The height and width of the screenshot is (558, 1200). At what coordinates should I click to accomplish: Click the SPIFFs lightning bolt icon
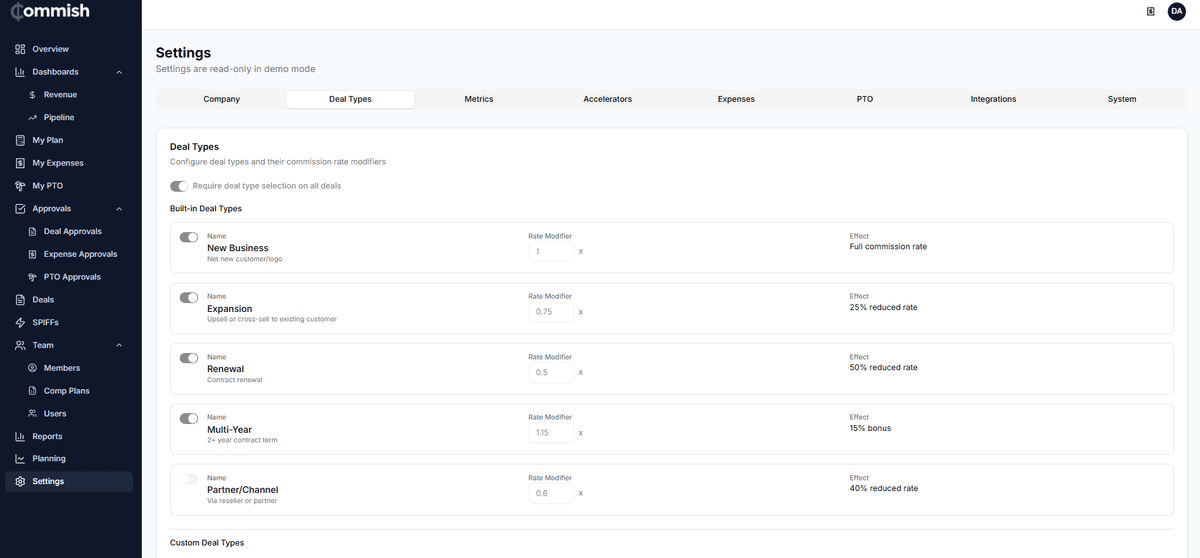[x=20, y=323]
